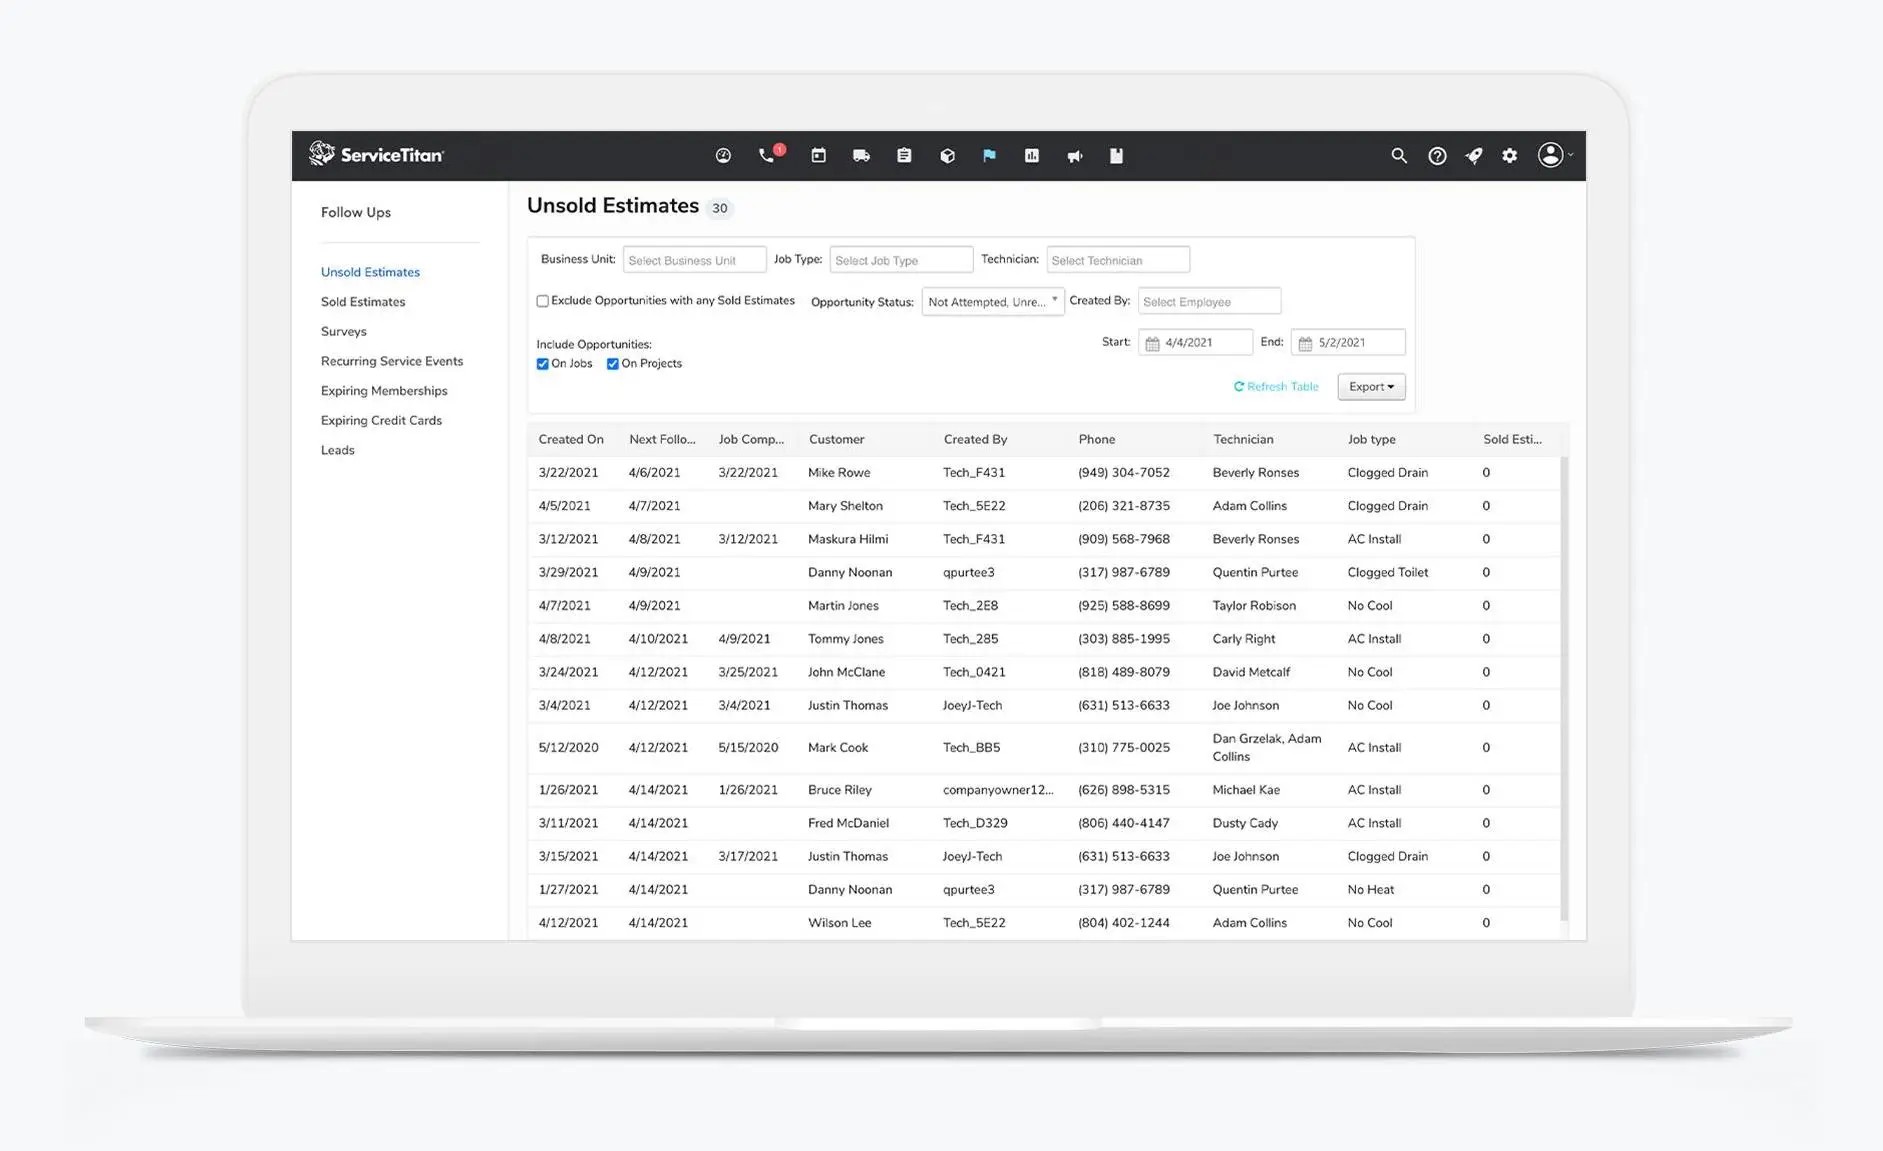Click the Start date calendar icon
The width and height of the screenshot is (1883, 1151).
[1152, 343]
